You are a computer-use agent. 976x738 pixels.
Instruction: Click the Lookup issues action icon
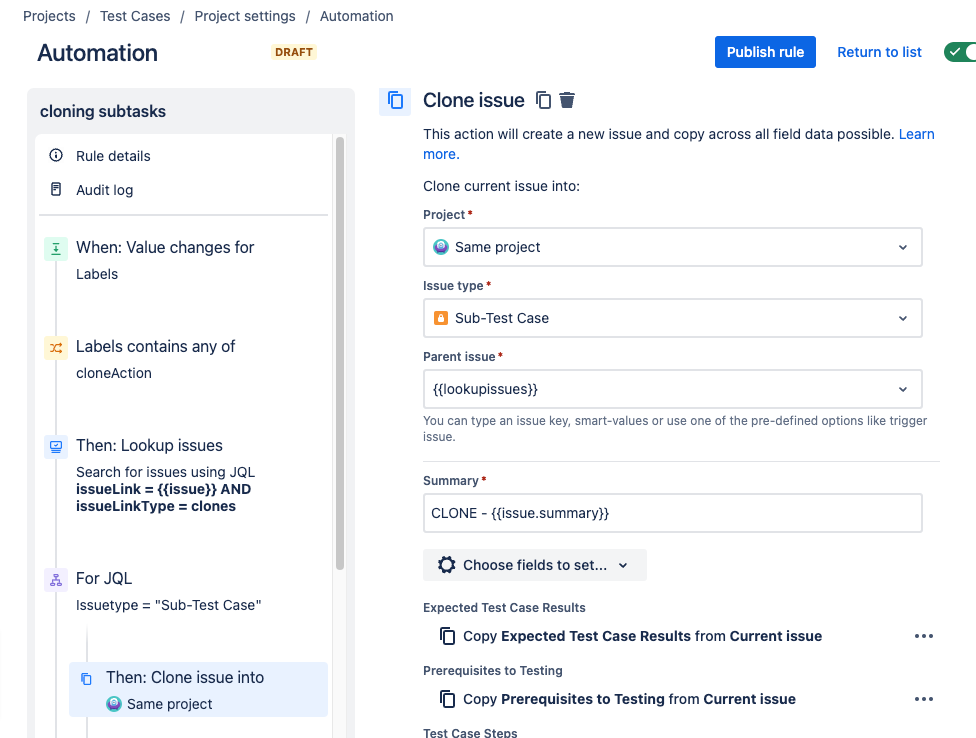tap(56, 447)
